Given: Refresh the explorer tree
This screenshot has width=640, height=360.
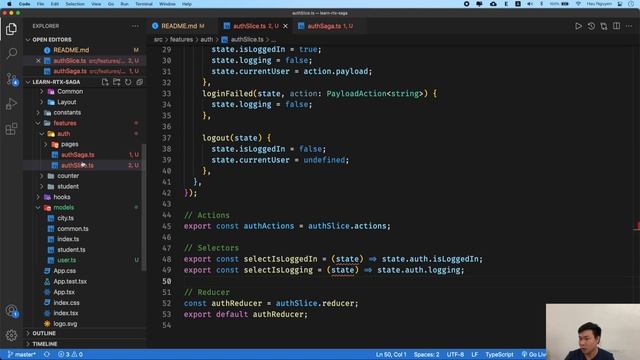Looking at the screenshot, I should tap(128, 82).
